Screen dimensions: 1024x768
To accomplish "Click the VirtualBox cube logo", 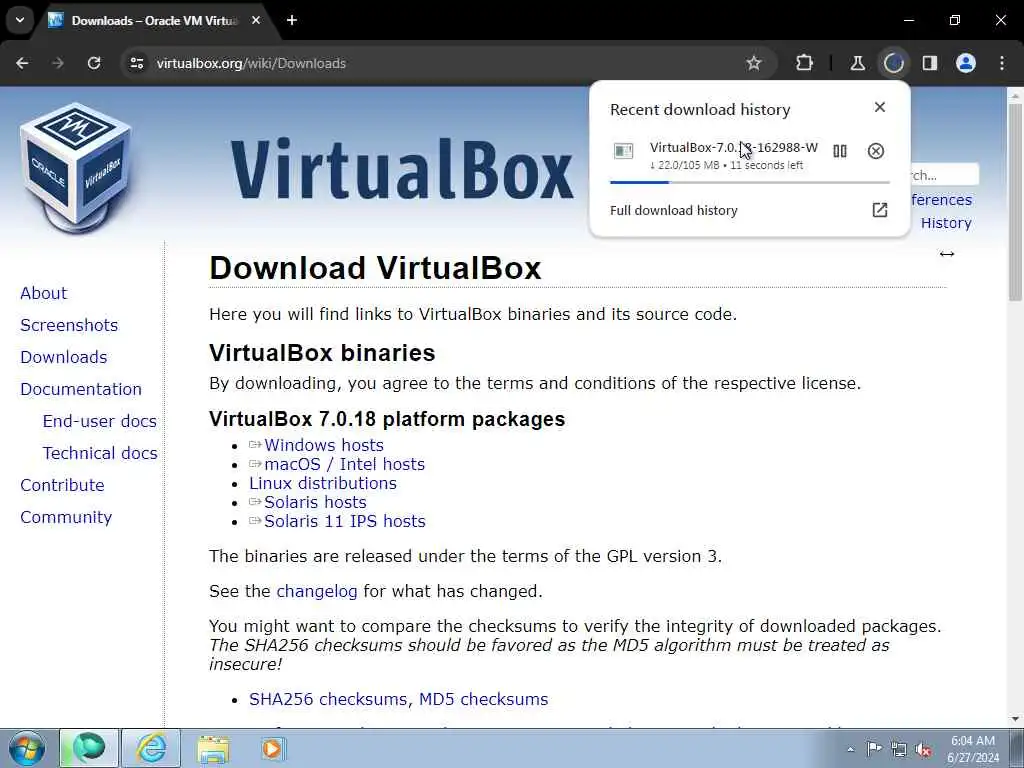I will tap(76, 167).
